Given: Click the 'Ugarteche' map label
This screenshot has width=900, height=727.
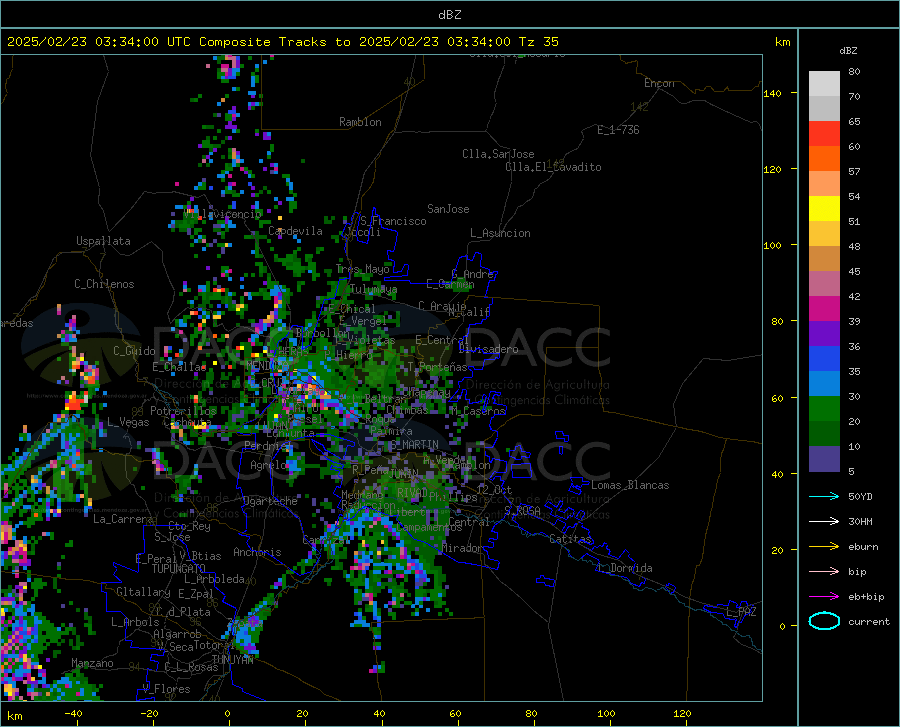Looking at the screenshot, I should 270,501.
